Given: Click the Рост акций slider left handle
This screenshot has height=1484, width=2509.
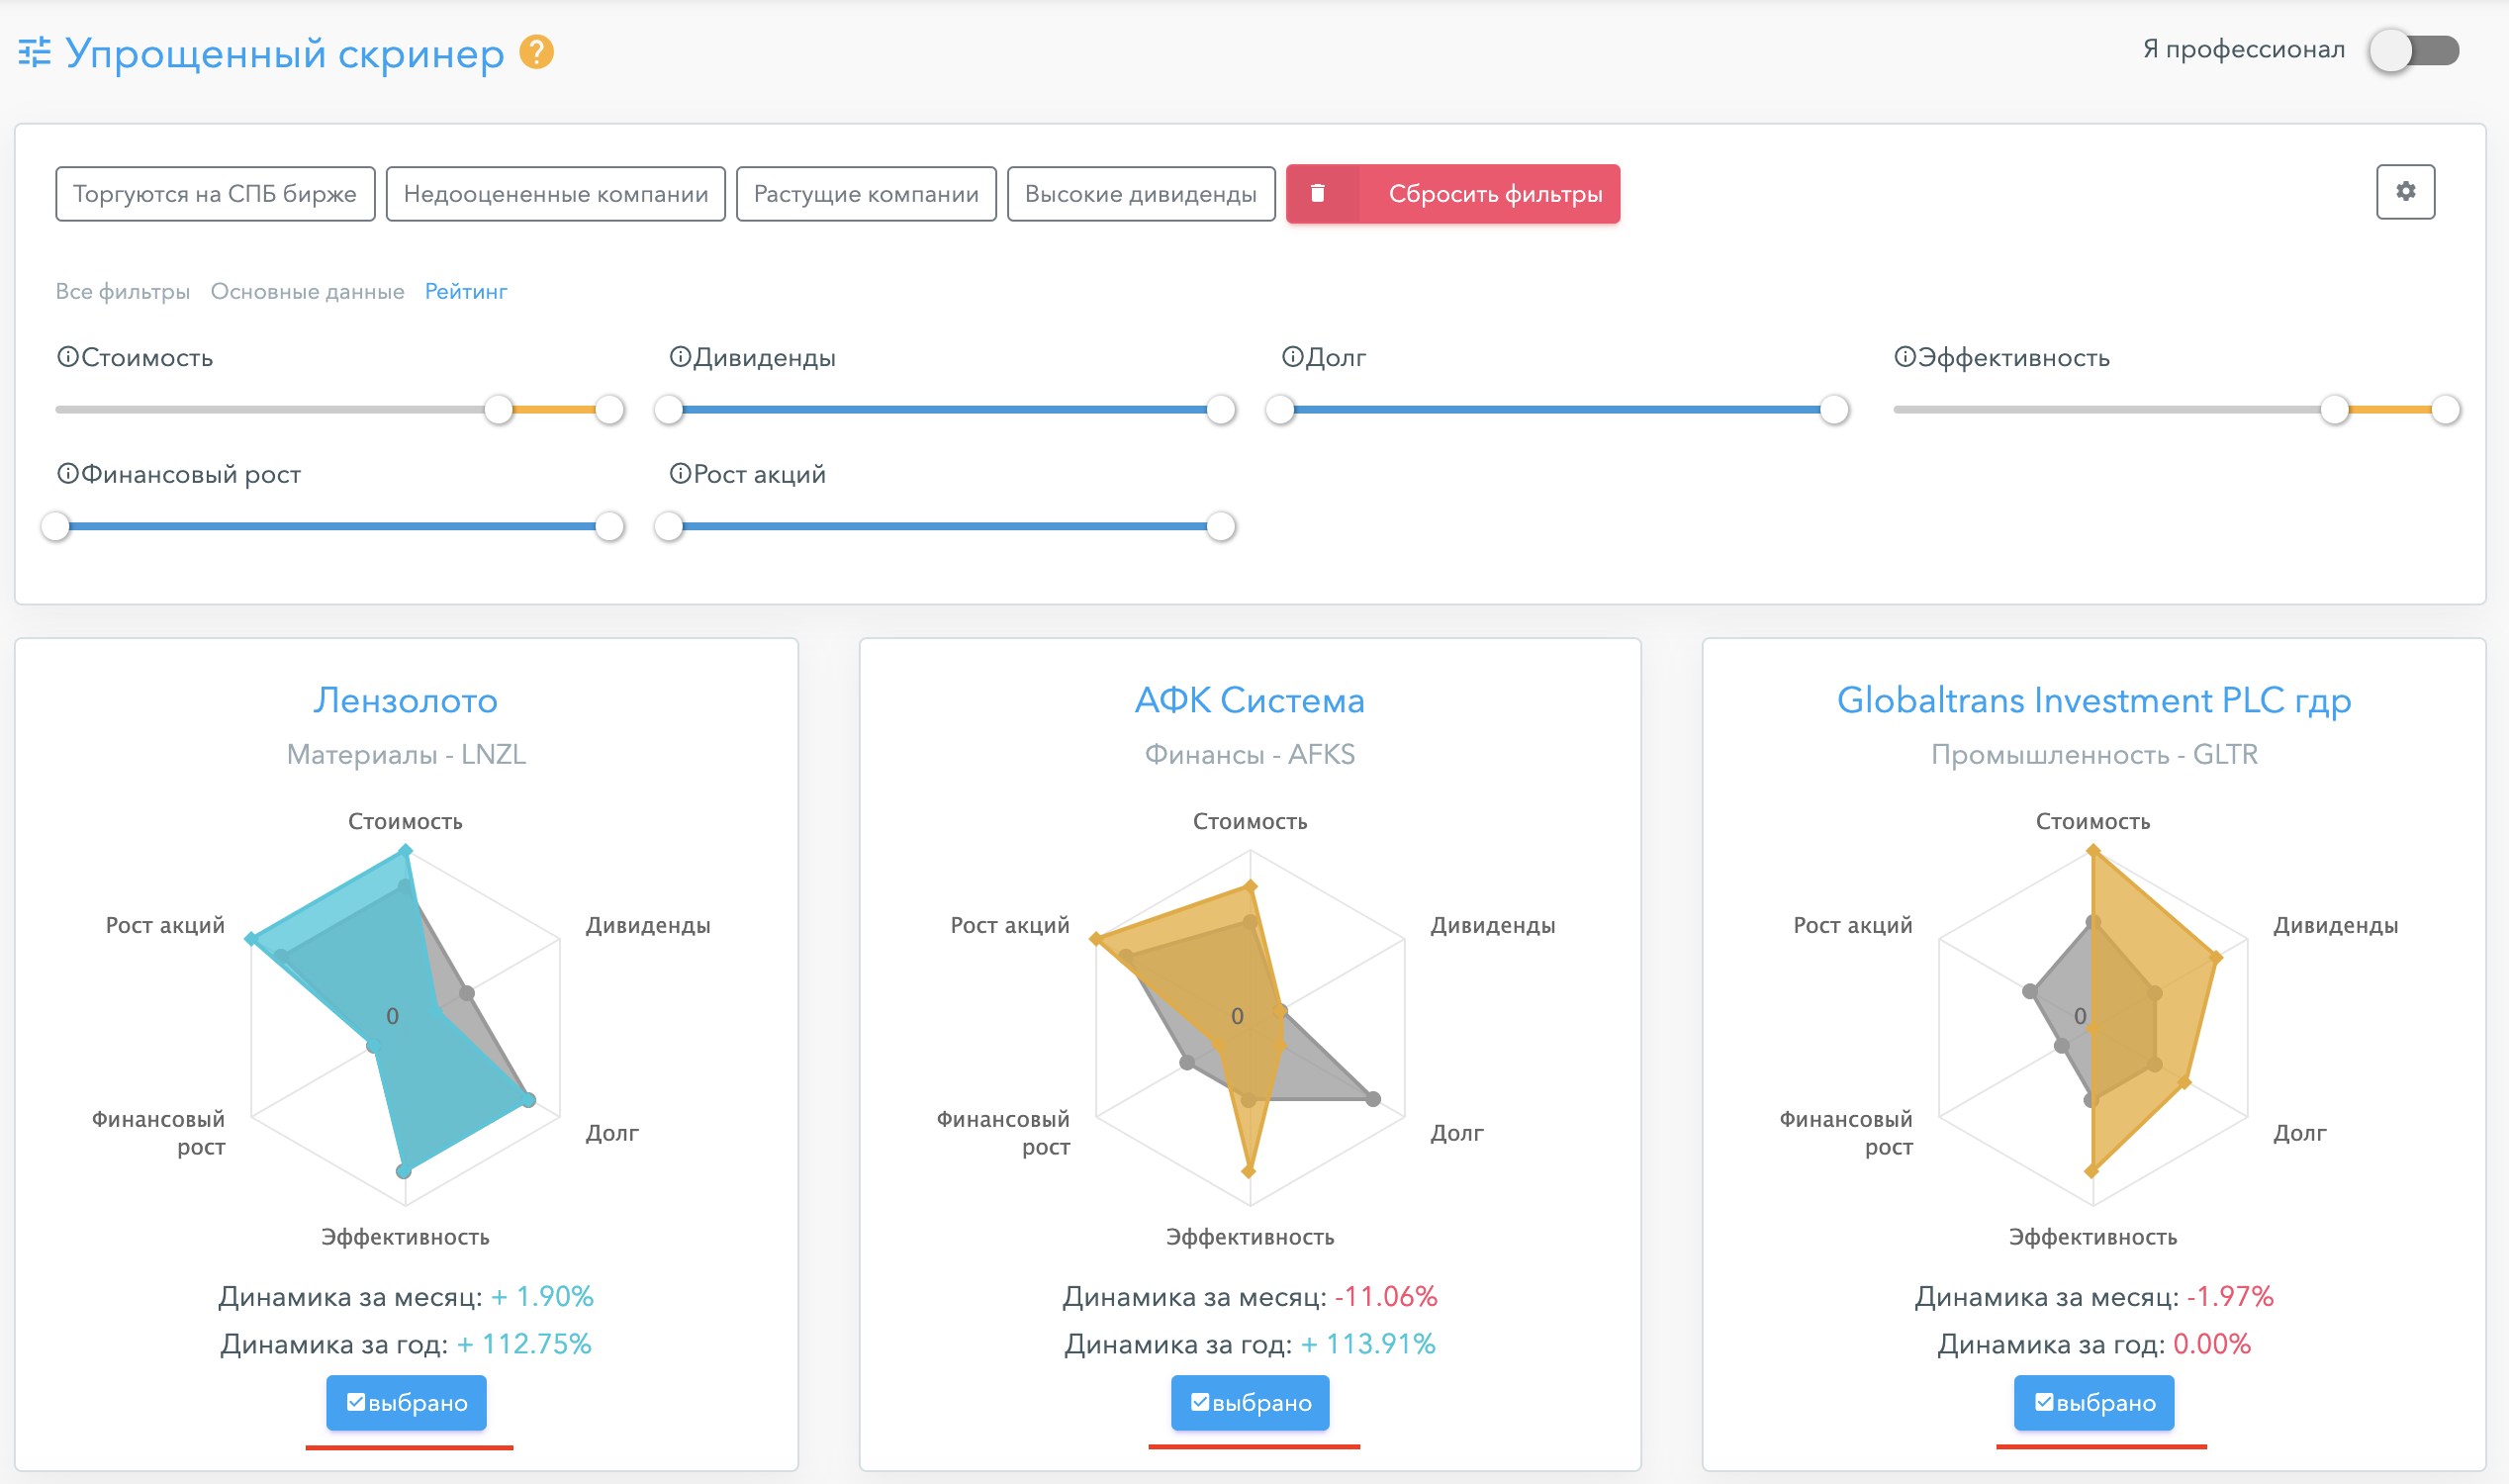Looking at the screenshot, I should pyautogui.click(x=668, y=526).
